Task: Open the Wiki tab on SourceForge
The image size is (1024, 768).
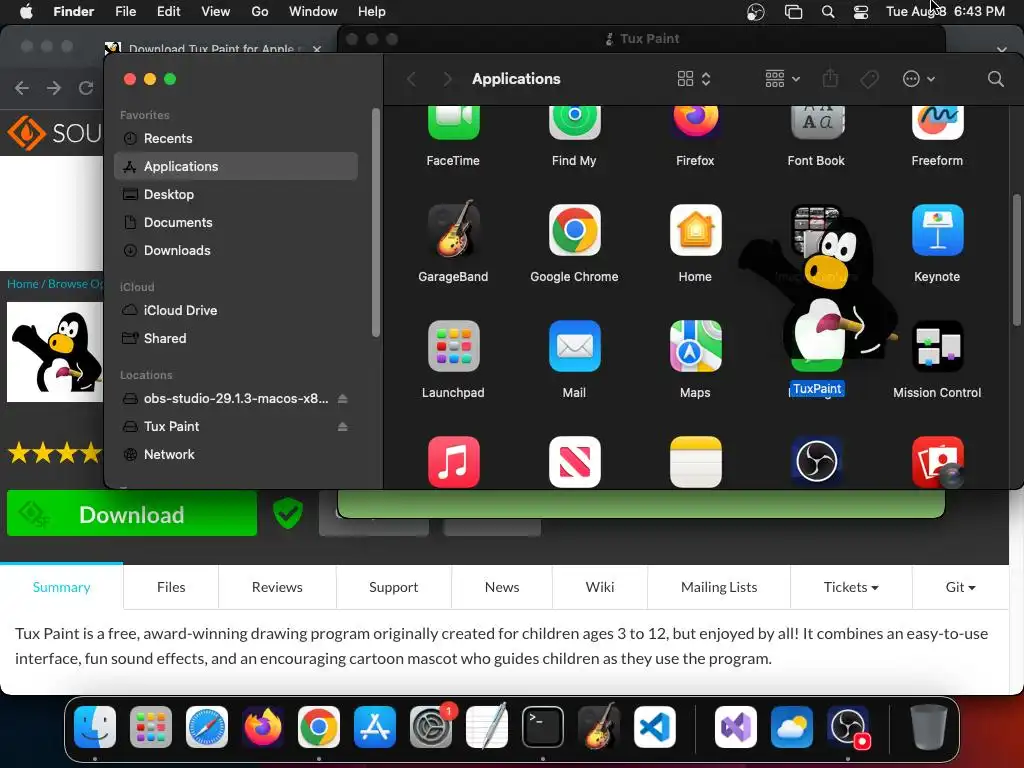Action: click(x=600, y=587)
